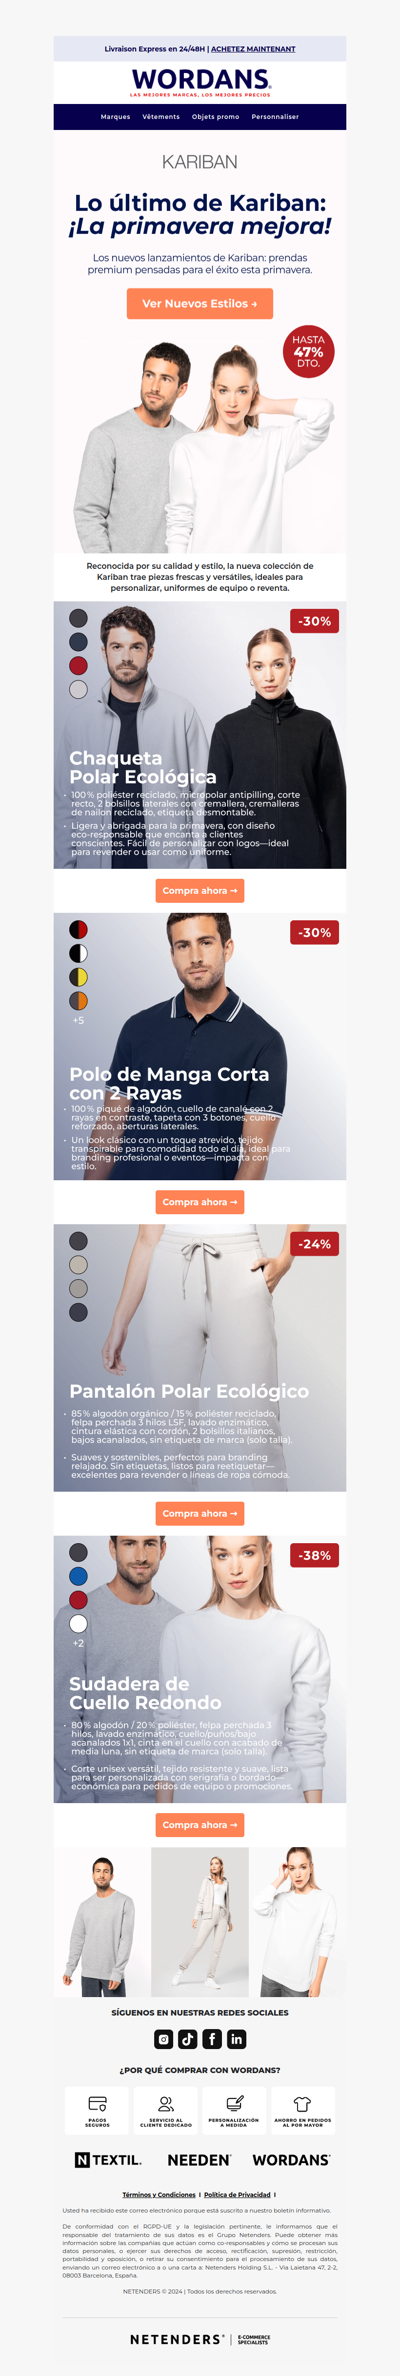Open the Facebook social icon

coord(212,2038)
